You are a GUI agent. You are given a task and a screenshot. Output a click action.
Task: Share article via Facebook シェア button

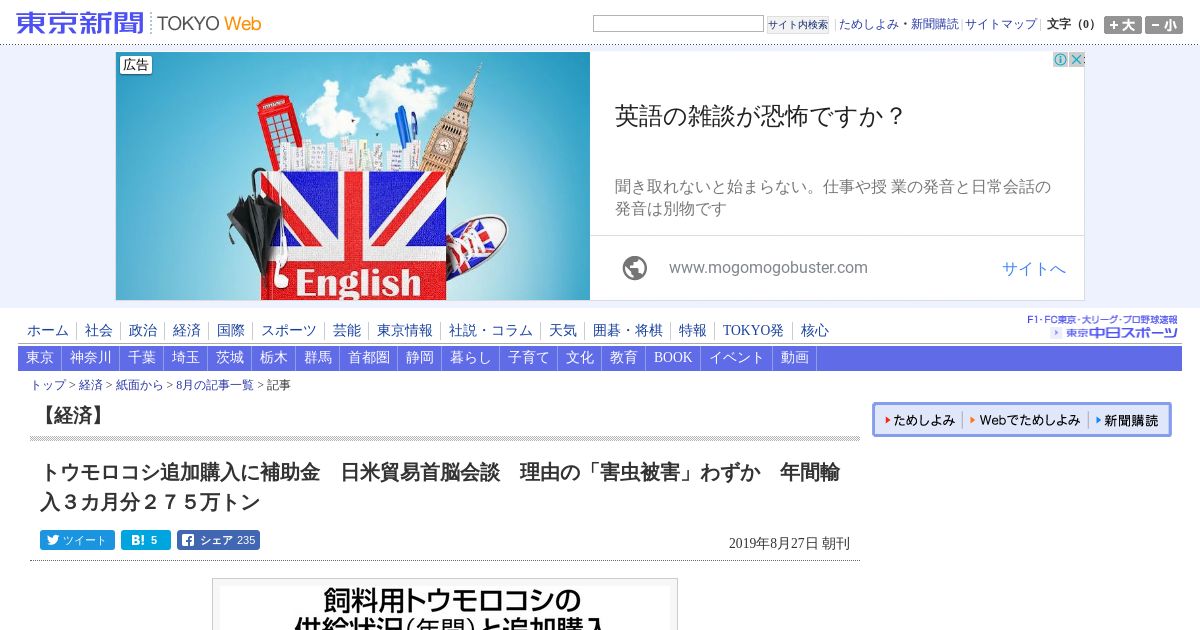coord(218,540)
